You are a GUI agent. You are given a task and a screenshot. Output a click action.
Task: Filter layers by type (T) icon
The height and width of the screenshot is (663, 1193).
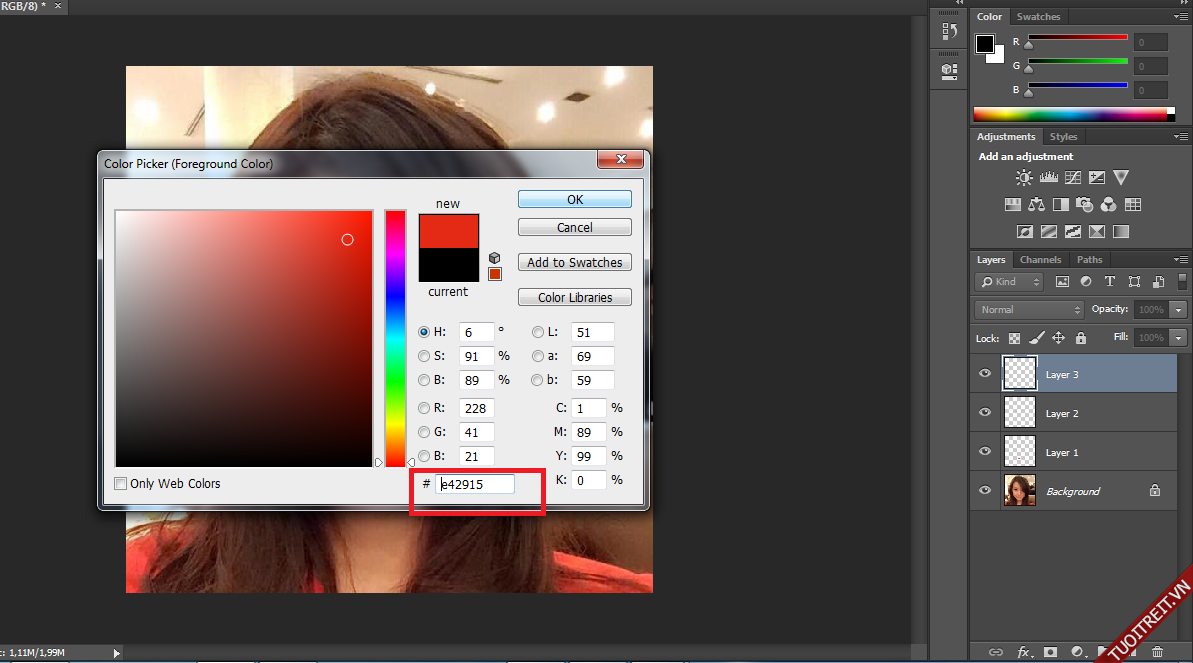pyautogui.click(x=1110, y=282)
